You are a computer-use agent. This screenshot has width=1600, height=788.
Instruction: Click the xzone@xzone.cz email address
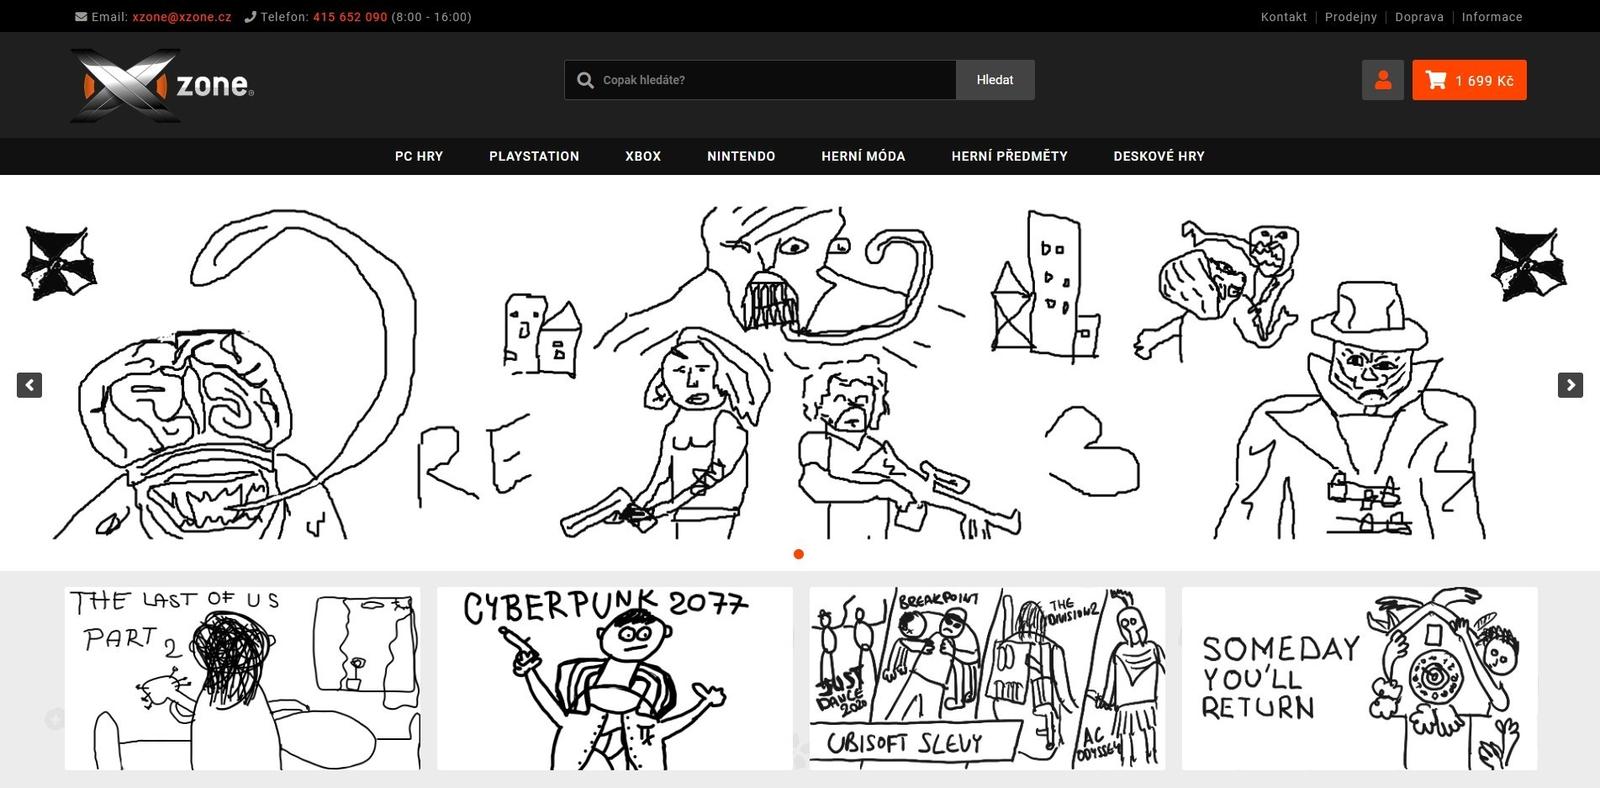pyautogui.click(x=182, y=17)
